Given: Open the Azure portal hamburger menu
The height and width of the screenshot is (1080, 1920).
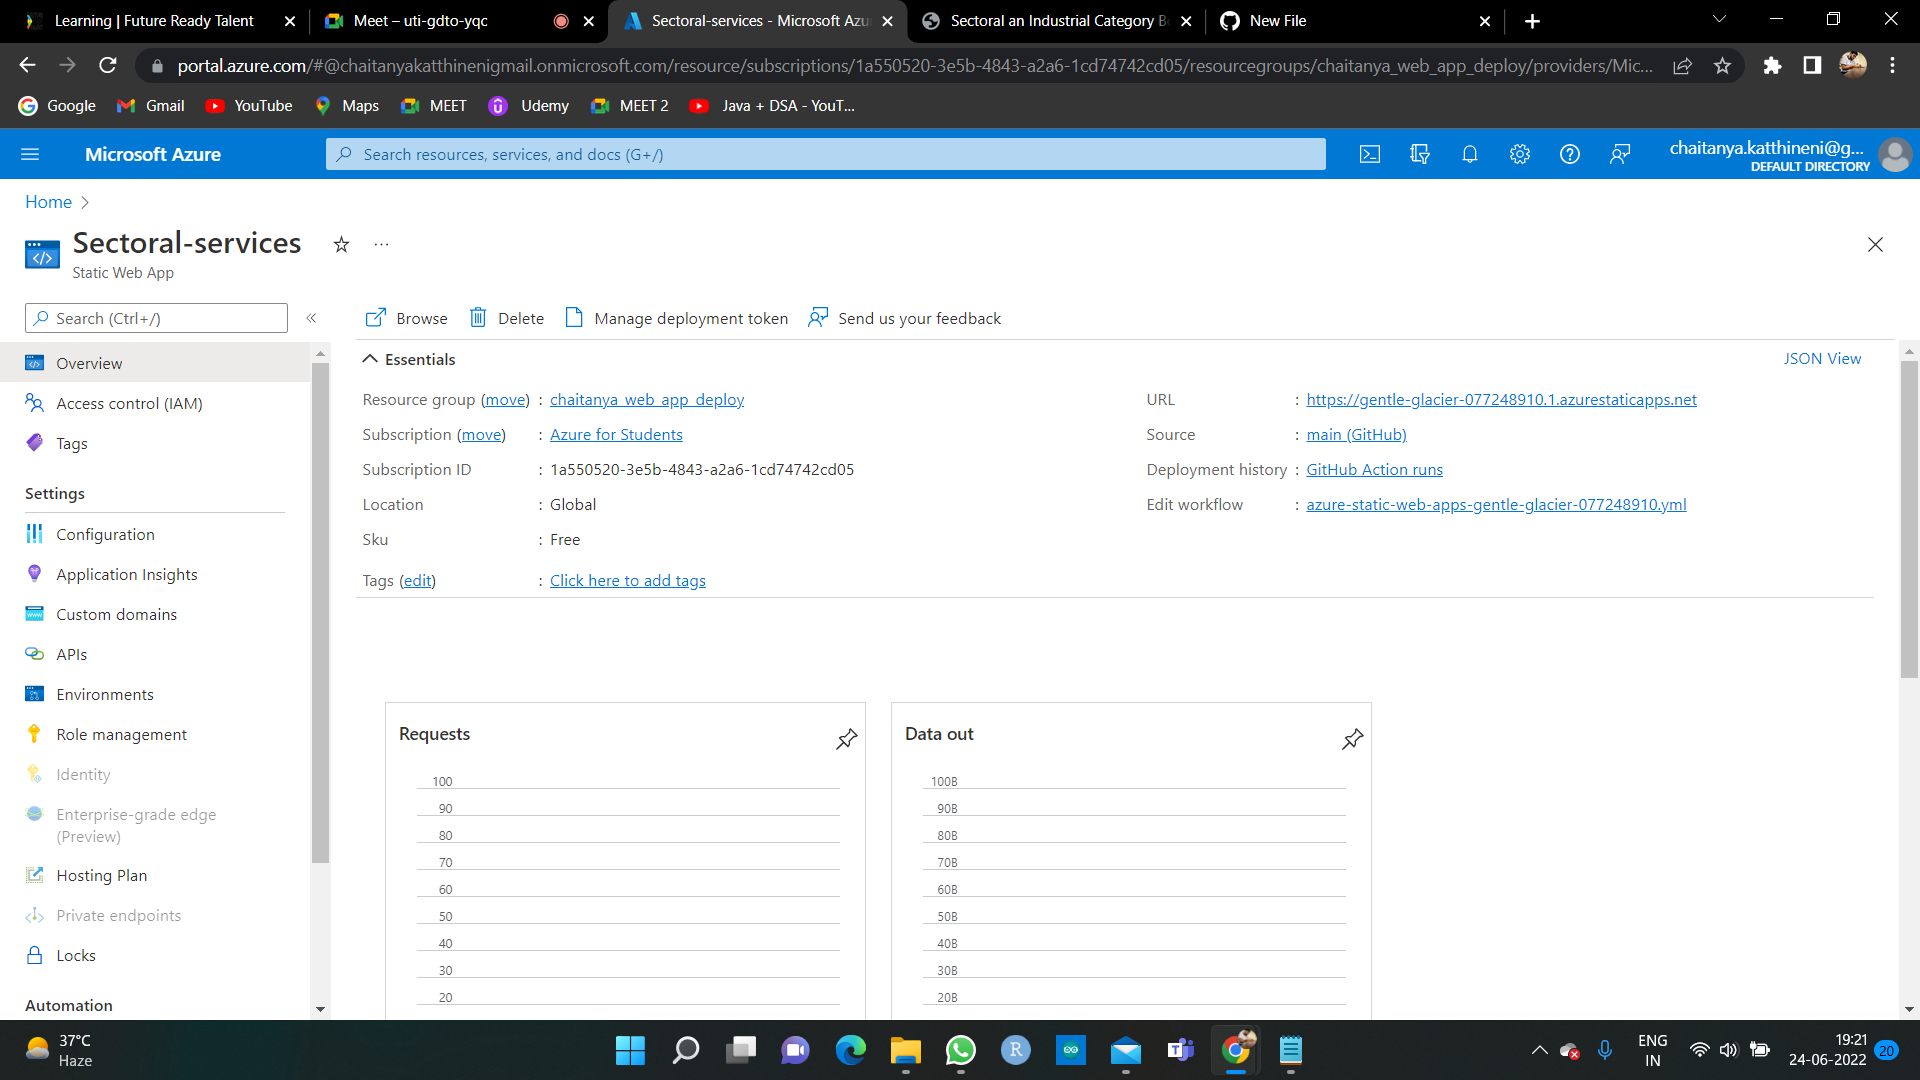Looking at the screenshot, I should pyautogui.click(x=30, y=154).
